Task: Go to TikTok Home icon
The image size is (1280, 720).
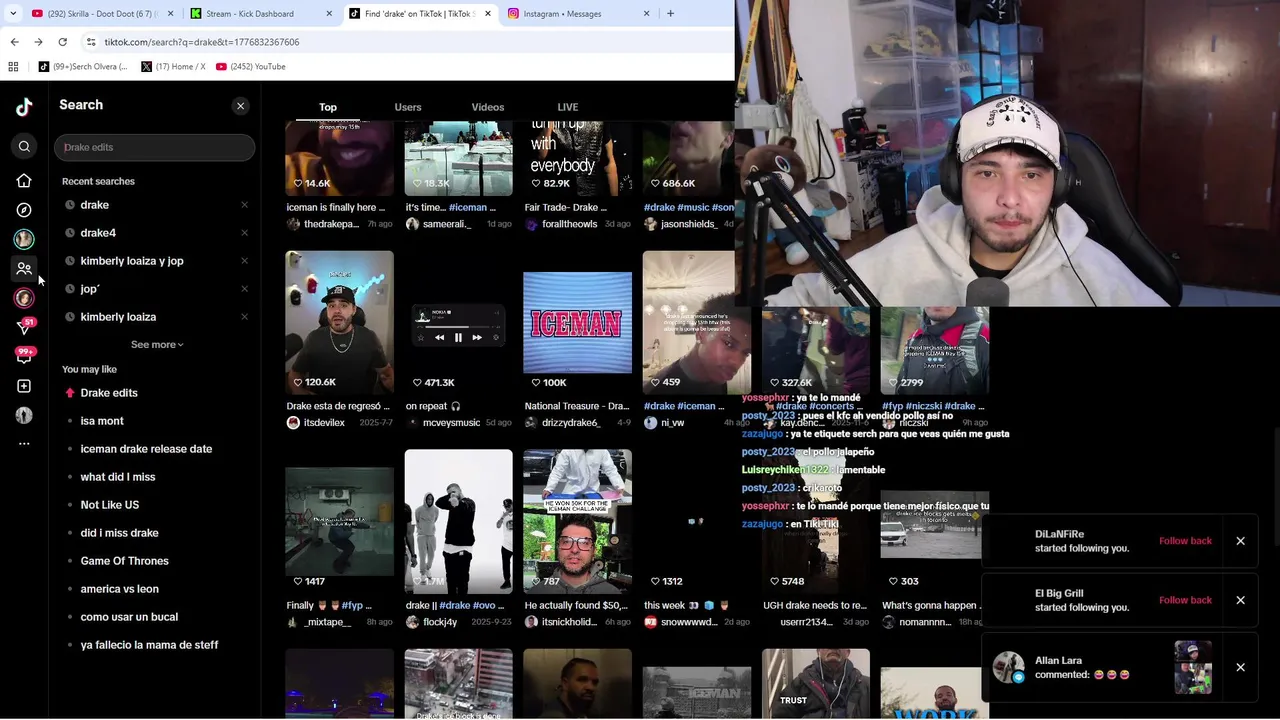Action: pyautogui.click(x=24, y=181)
